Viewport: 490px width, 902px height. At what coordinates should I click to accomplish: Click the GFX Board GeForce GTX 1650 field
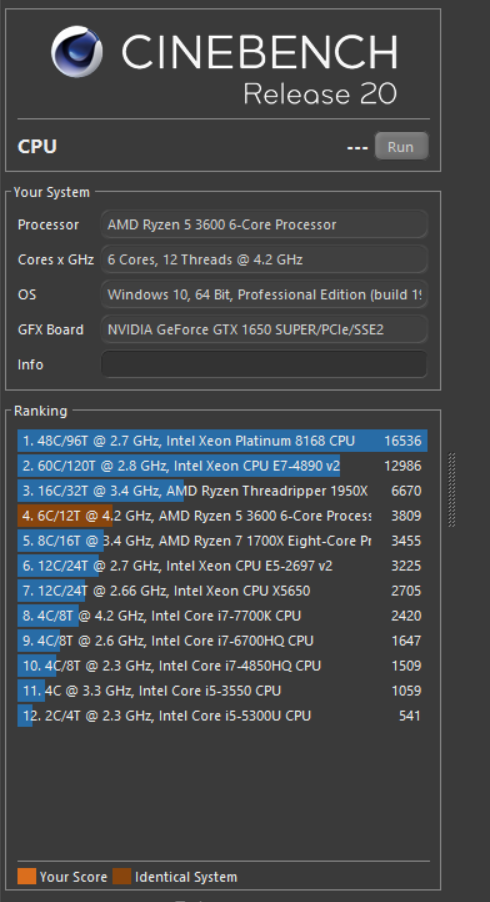coord(264,329)
